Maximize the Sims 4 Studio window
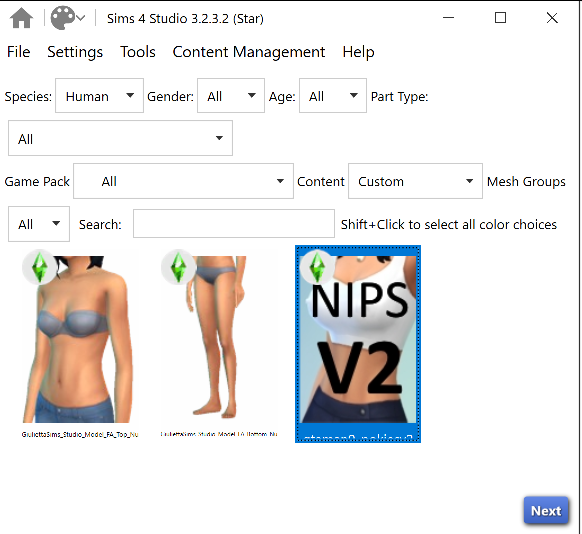Image resolution: width=582 pixels, height=534 pixels. pyautogui.click(x=500, y=17)
